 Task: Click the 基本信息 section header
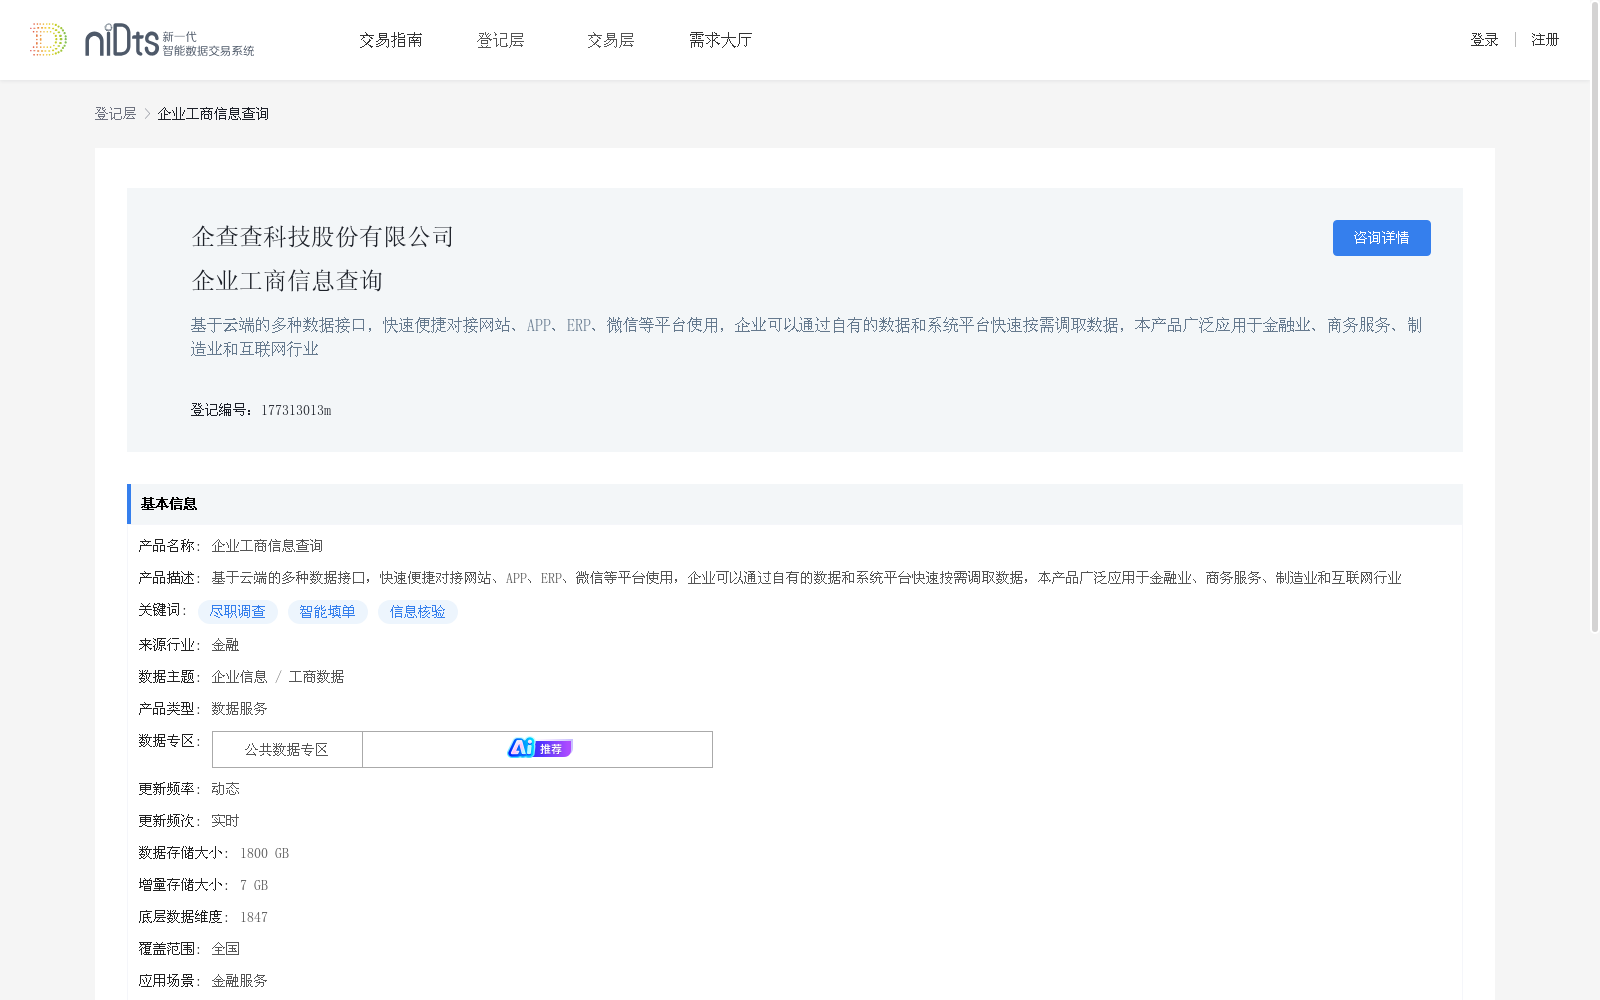click(794, 504)
